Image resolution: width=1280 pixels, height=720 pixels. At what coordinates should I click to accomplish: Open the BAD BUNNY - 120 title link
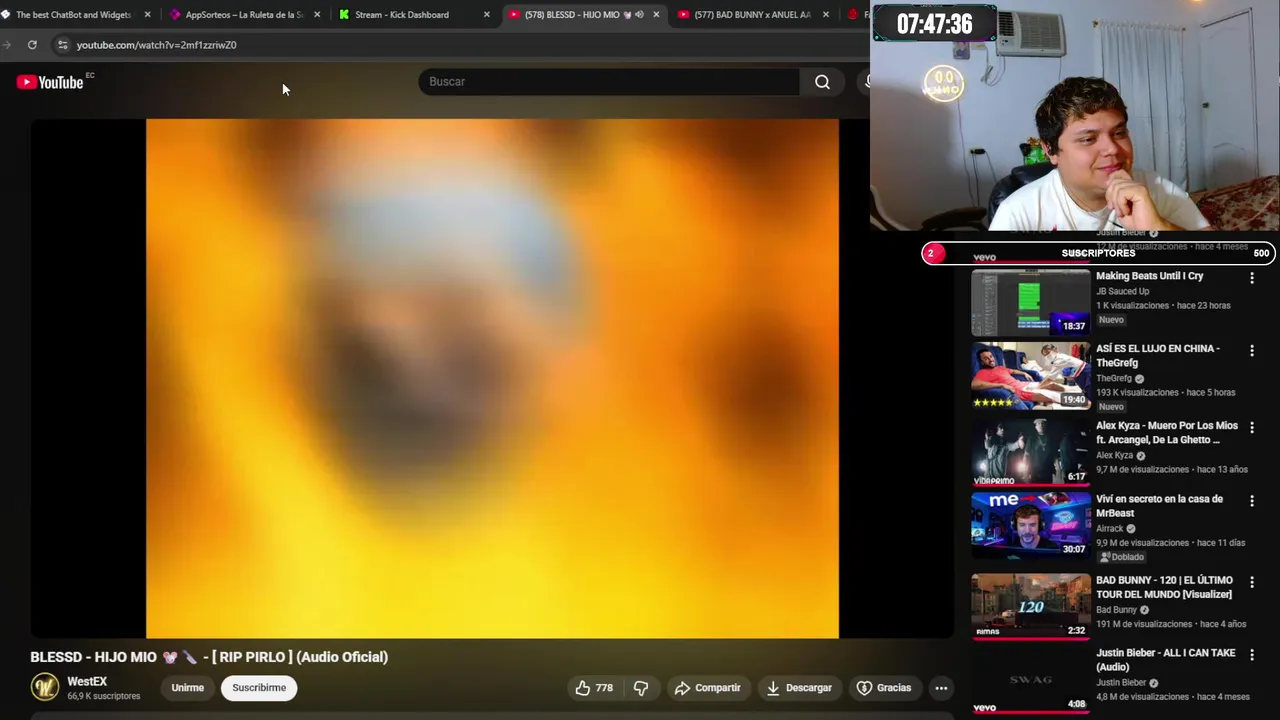[1164, 587]
